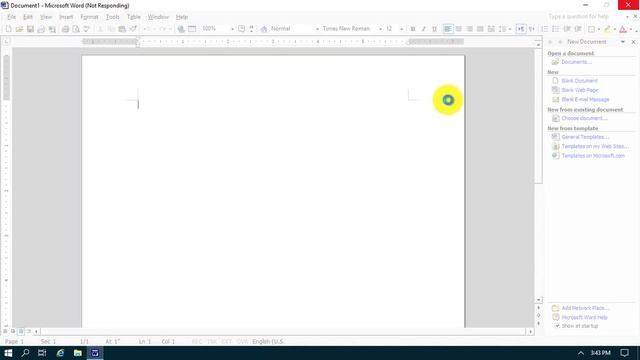Click the Undo arrow icon
Viewport: 640px width, 360px height.
pos(147,29)
